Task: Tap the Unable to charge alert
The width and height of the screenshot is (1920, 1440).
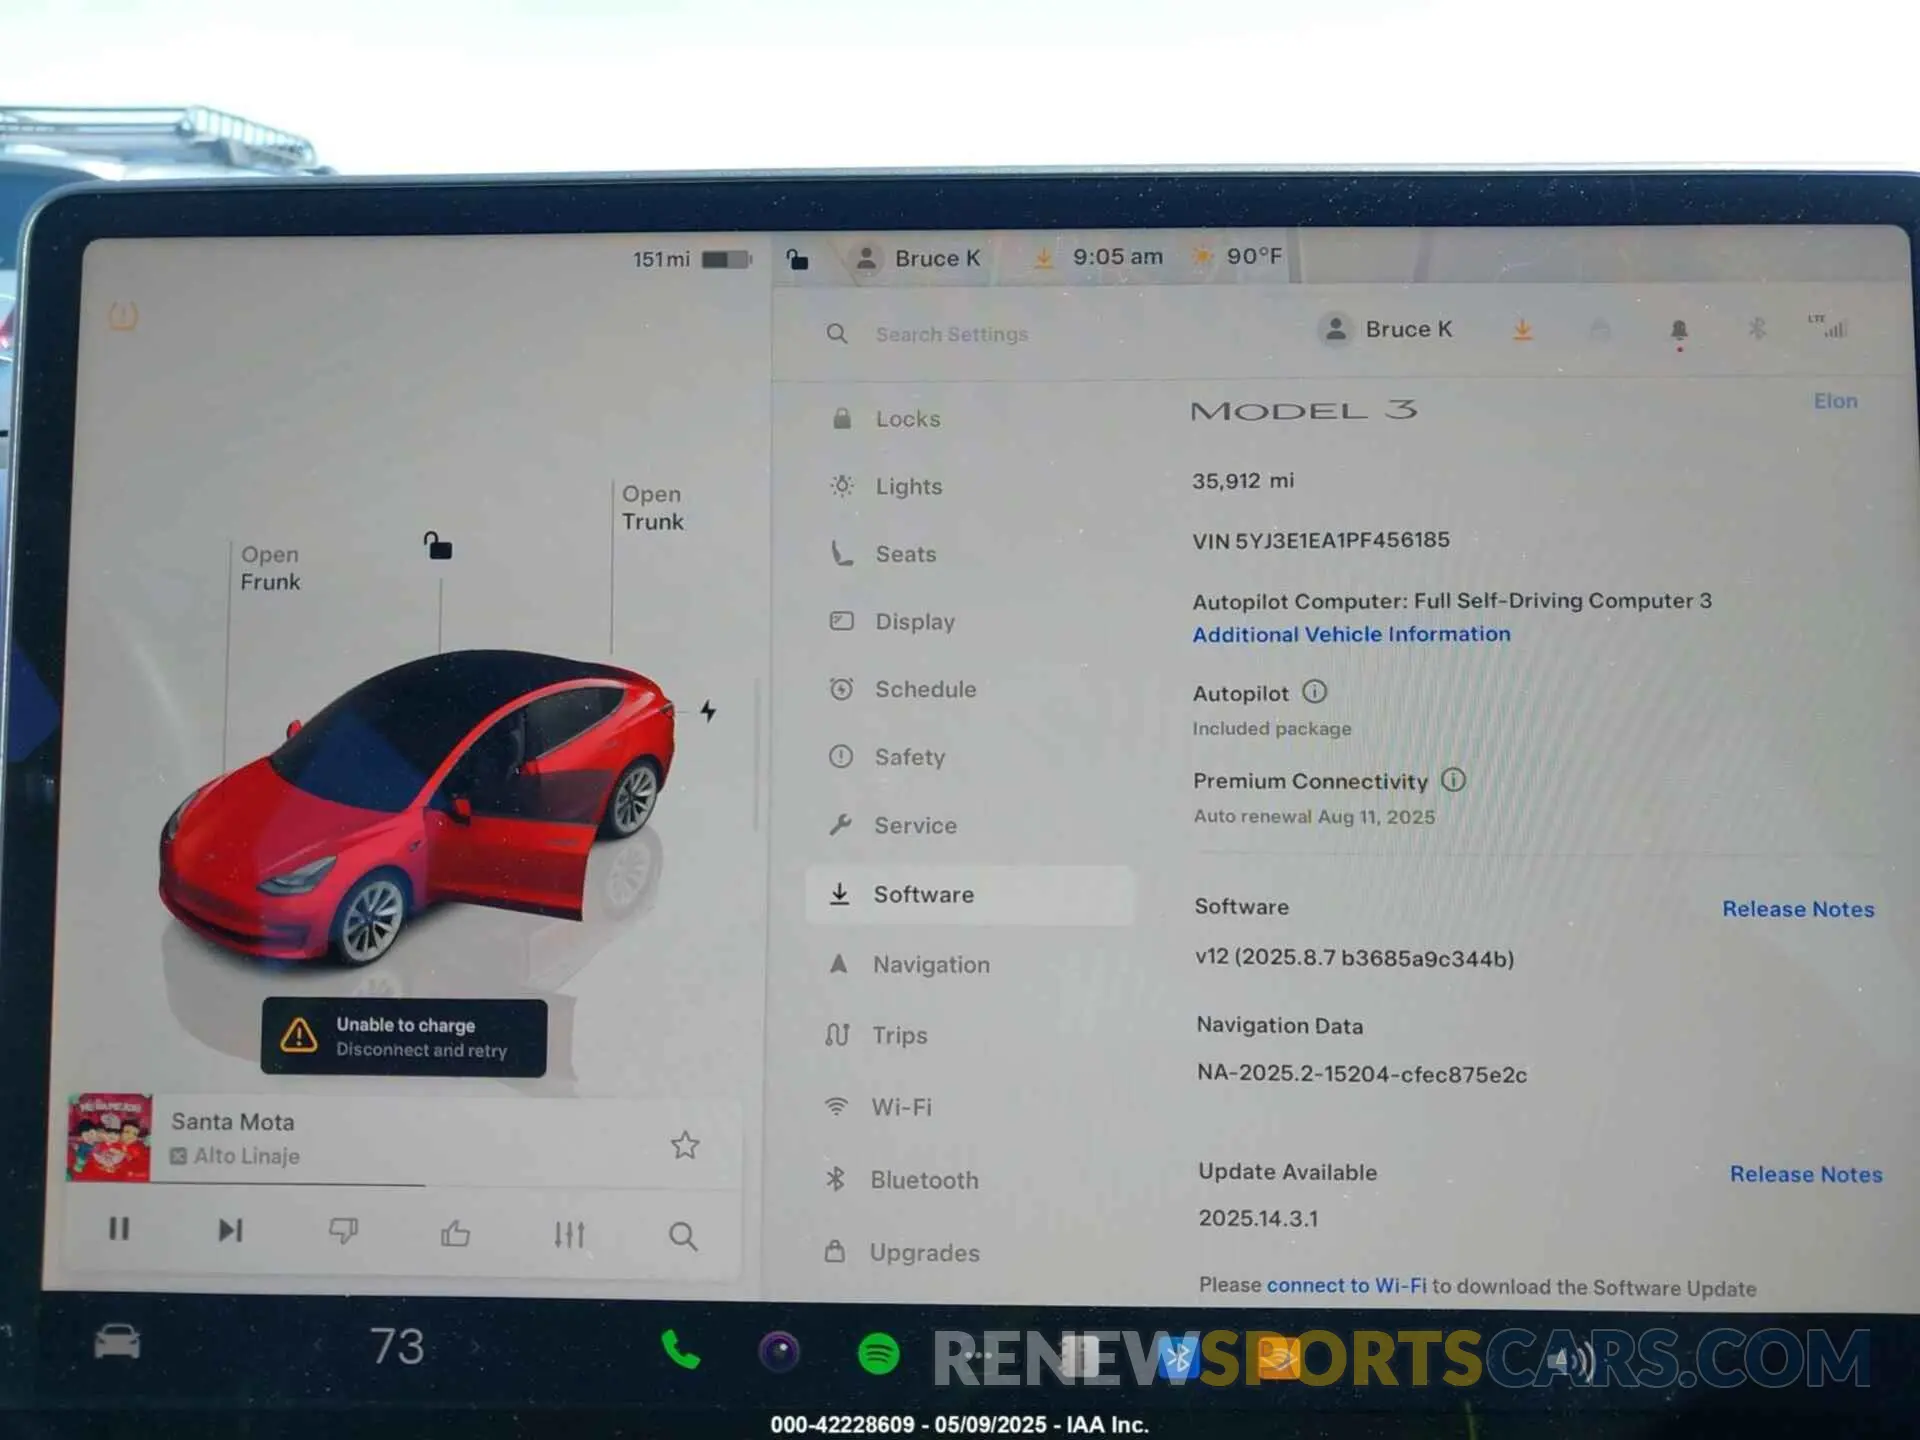Action: coord(404,1037)
